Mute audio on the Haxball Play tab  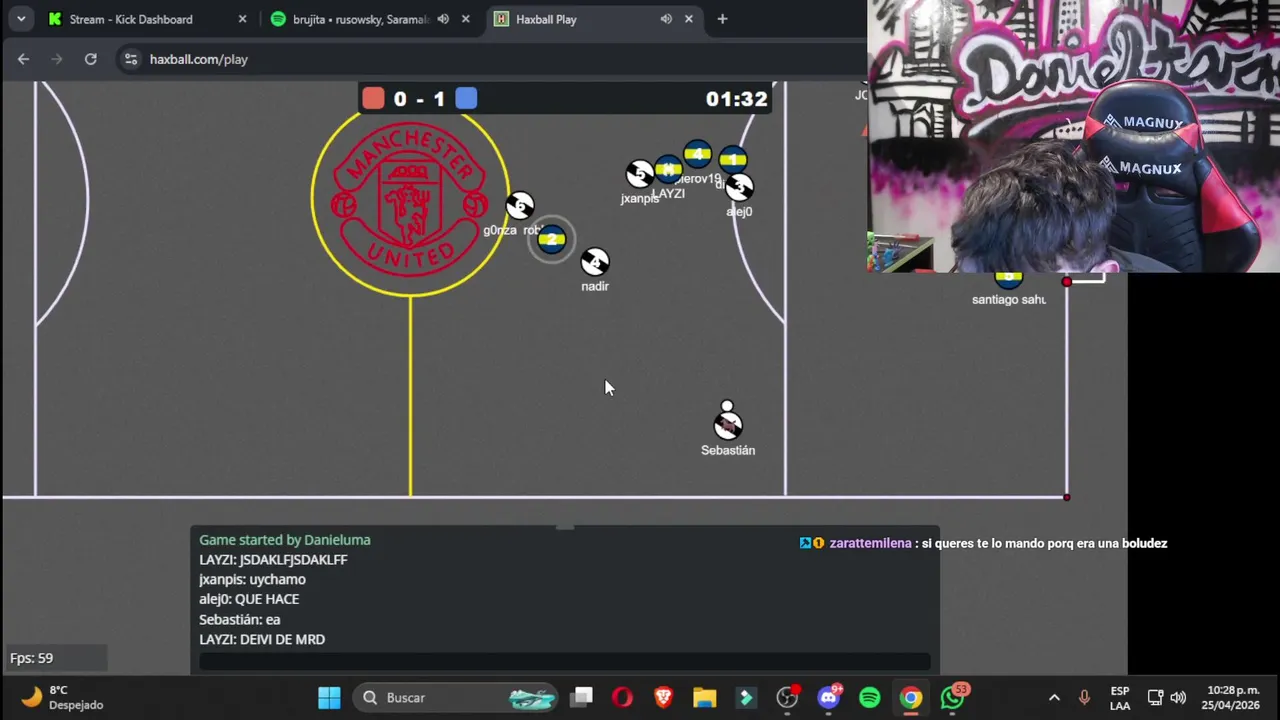[666, 19]
